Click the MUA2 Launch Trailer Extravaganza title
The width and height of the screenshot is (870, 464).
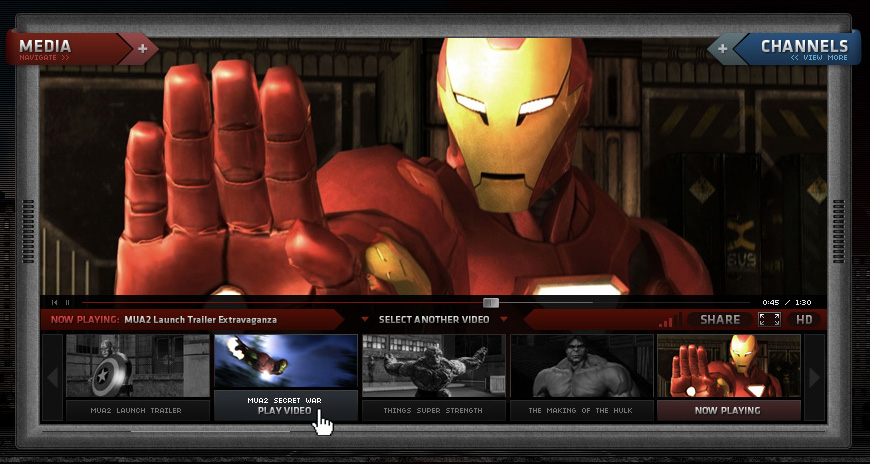[x=200, y=320]
